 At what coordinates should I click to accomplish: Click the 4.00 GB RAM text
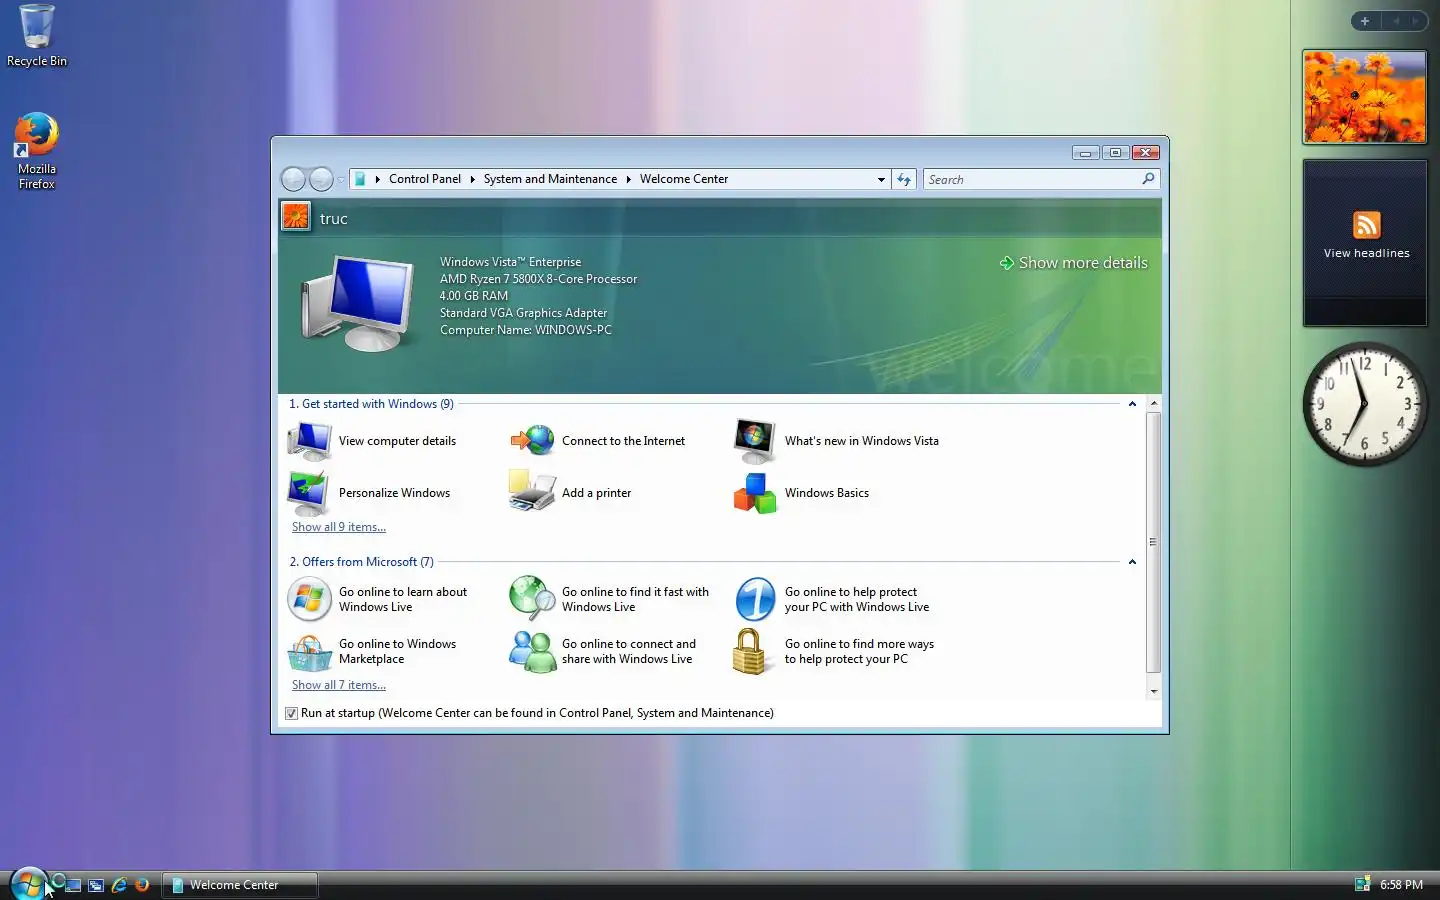coord(474,296)
